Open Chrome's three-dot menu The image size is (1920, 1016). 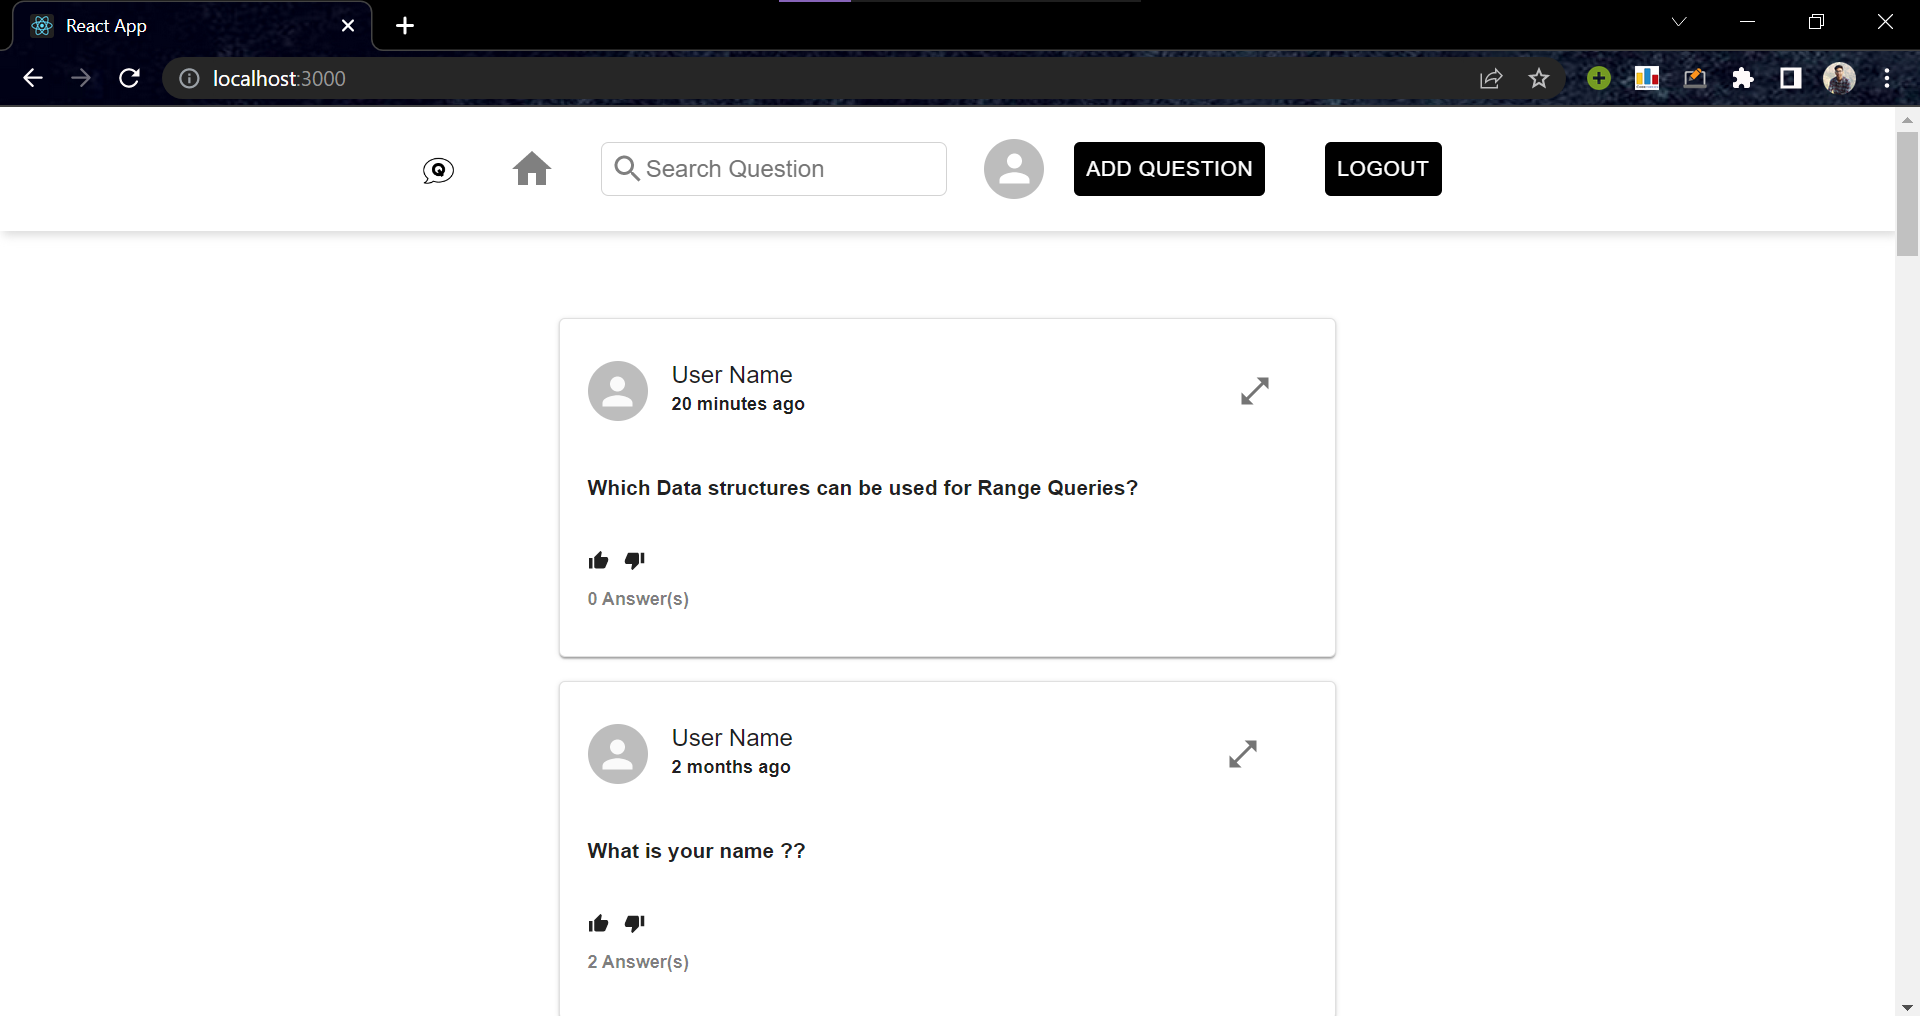(1888, 78)
